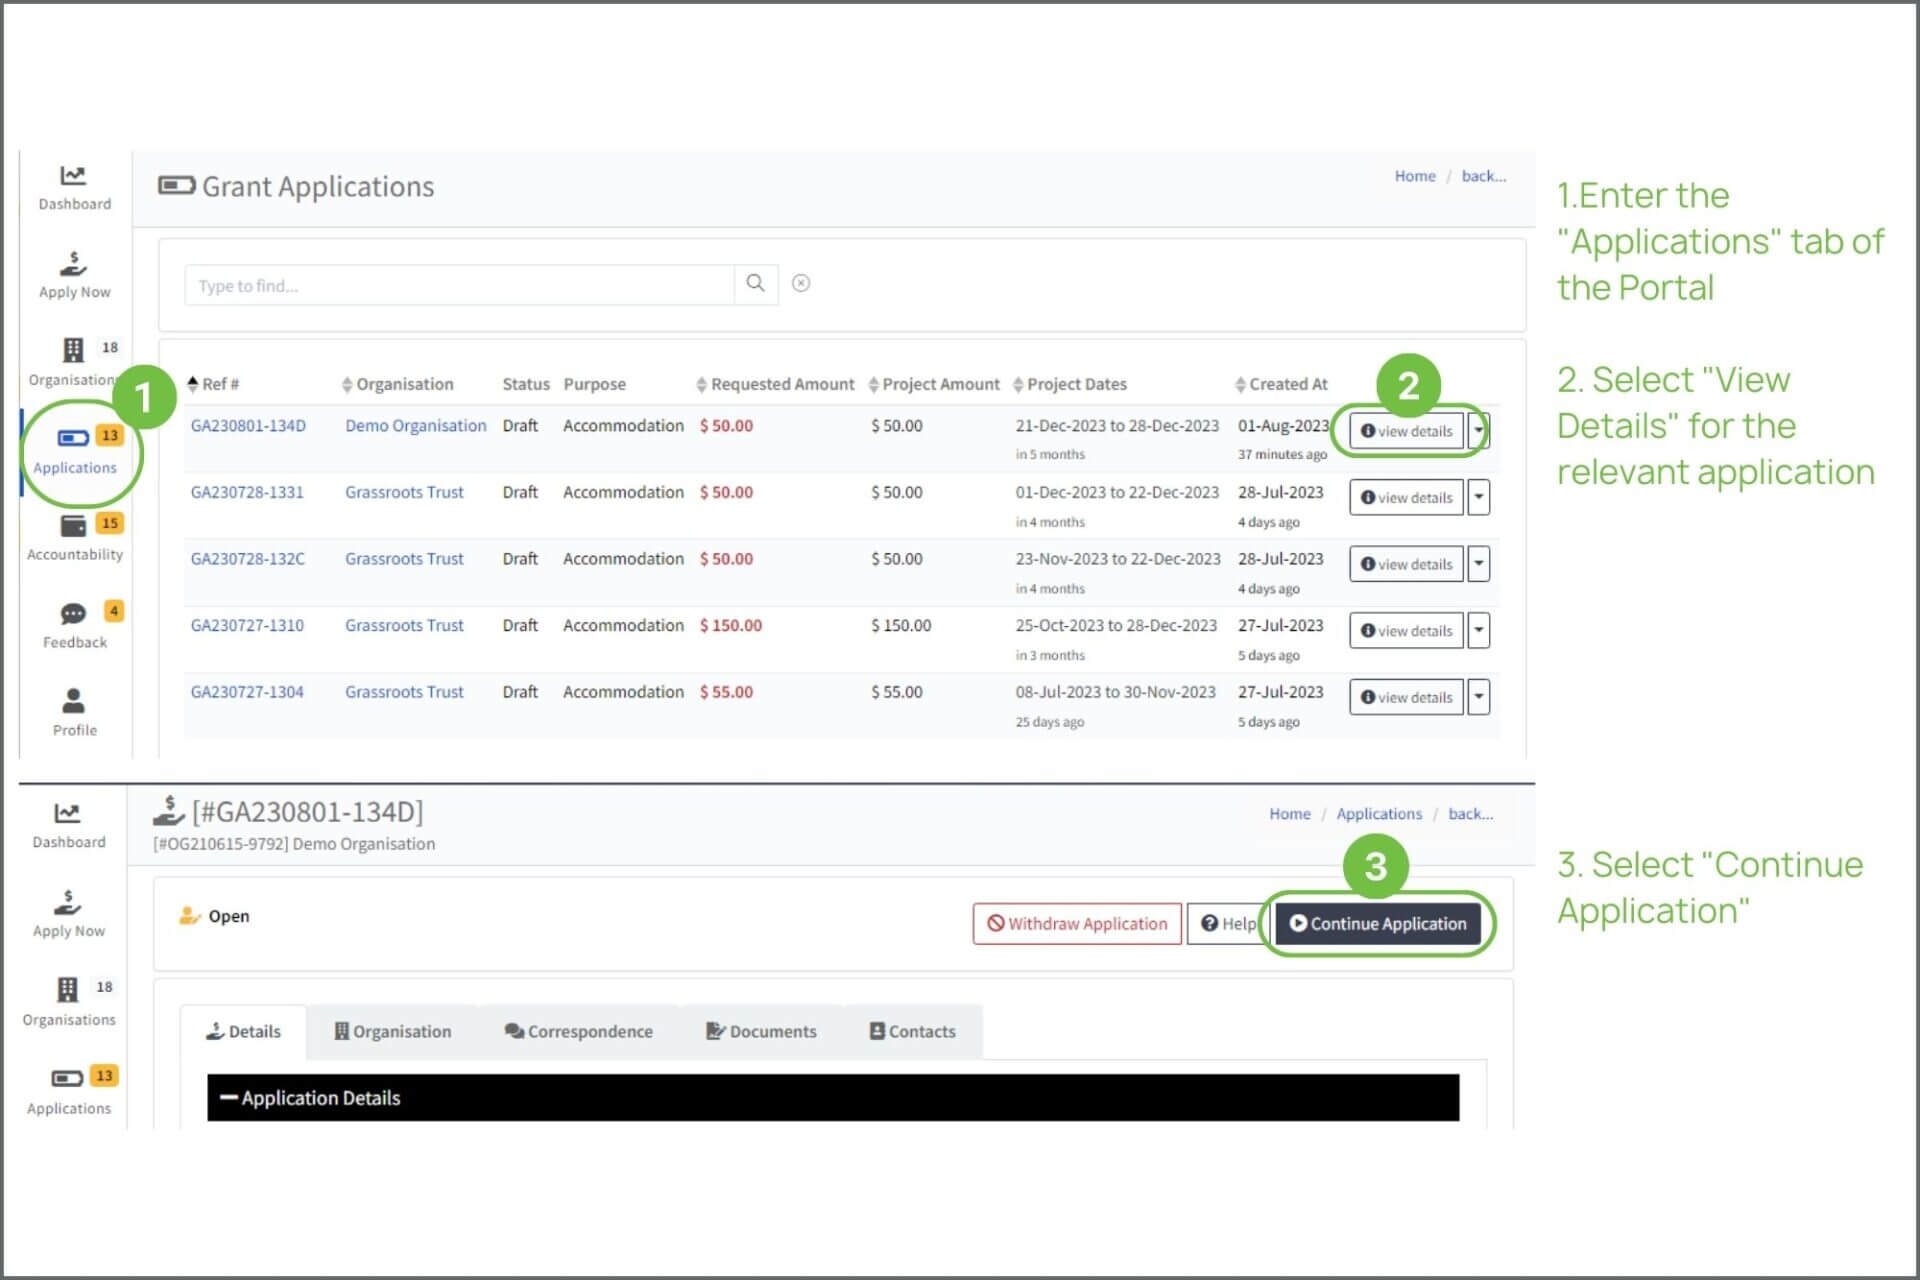
Task: Sort table by Requested Amount column
Action: coord(775,384)
